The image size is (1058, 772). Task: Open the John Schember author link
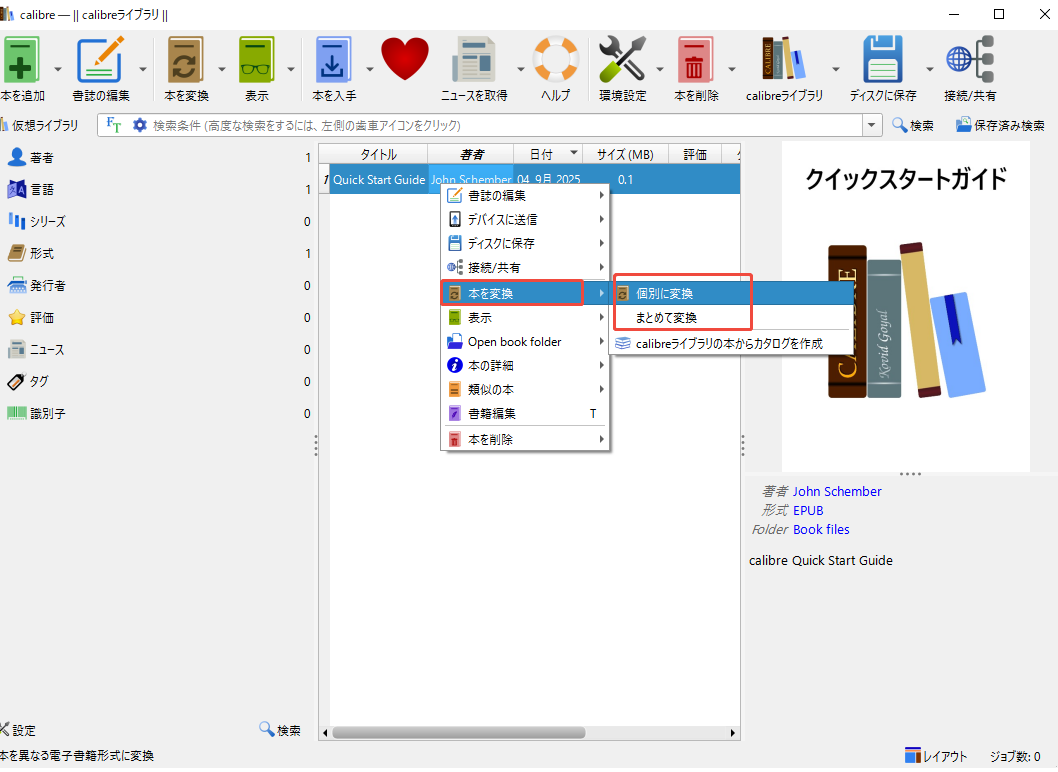click(x=837, y=492)
